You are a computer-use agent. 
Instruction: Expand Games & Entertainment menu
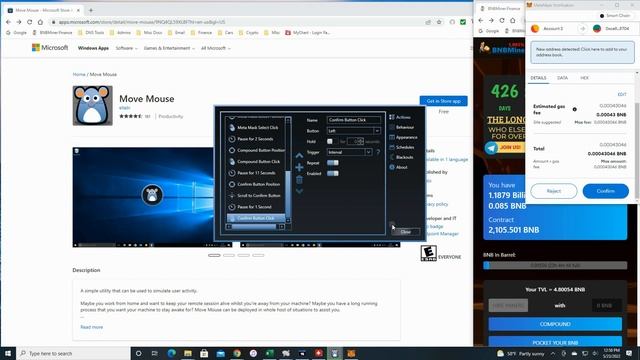click(x=169, y=48)
